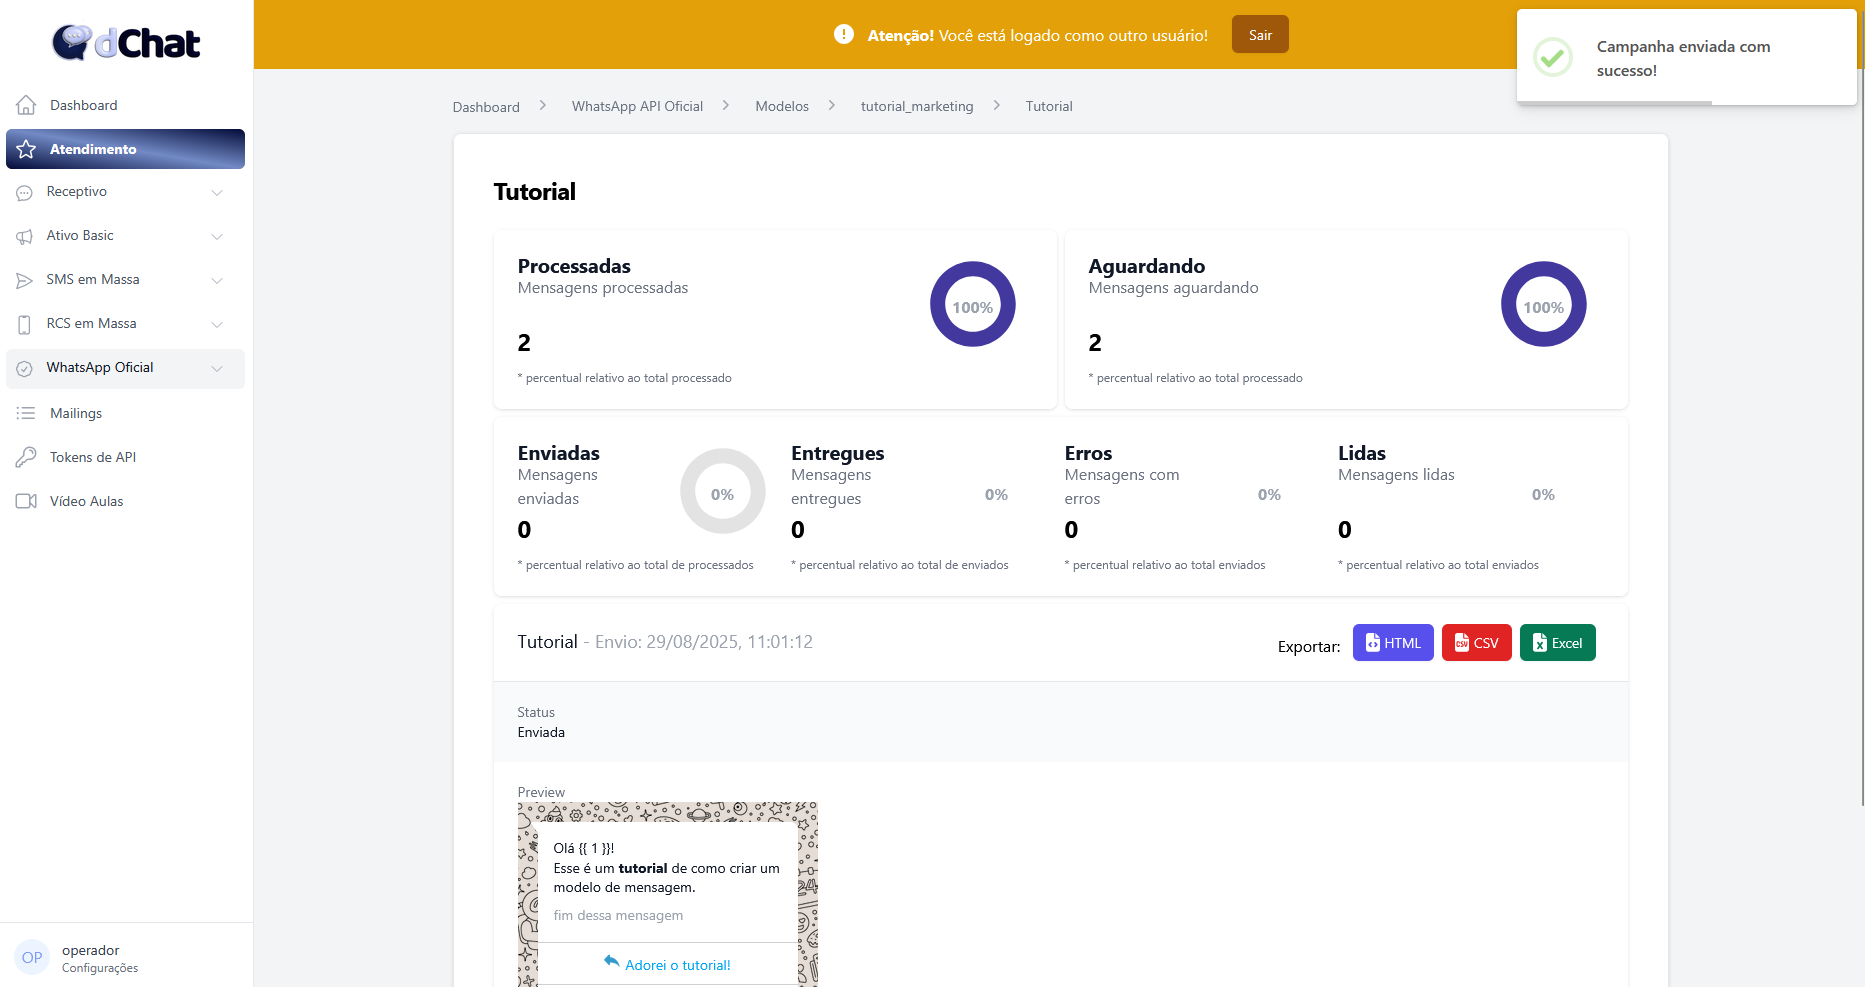Open Dashboard via the home icon
This screenshot has height=987, width=1865.
tap(26, 105)
